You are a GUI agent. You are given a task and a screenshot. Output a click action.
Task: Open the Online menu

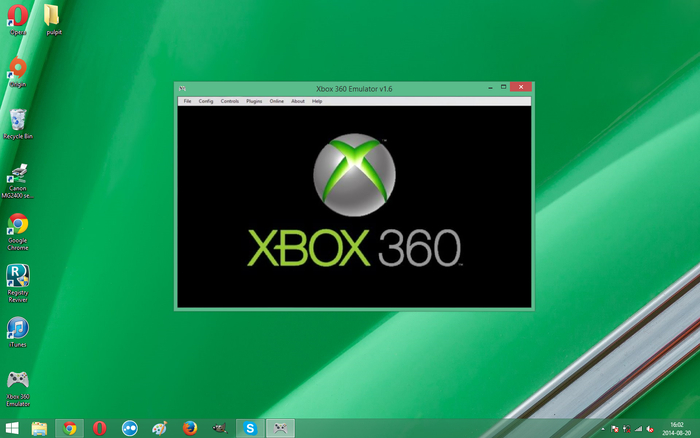tap(277, 101)
